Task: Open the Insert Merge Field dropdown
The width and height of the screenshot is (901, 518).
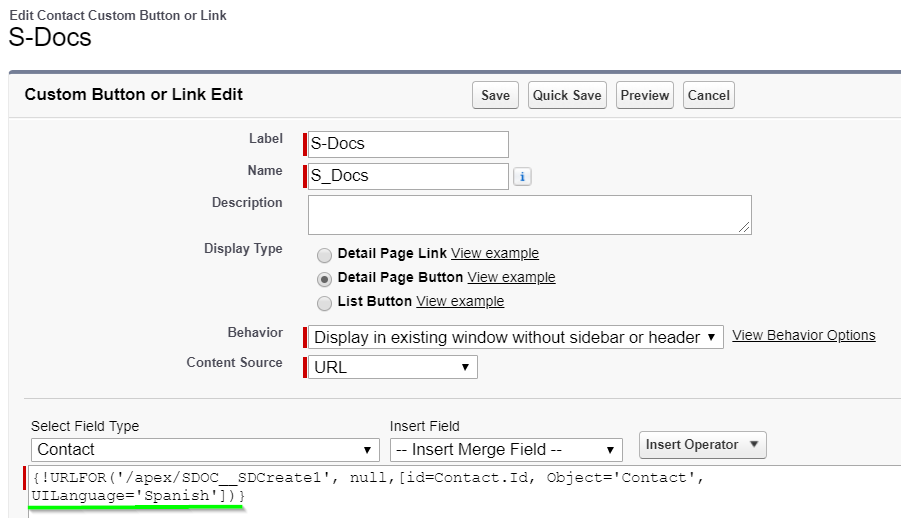Action: pos(506,450)
